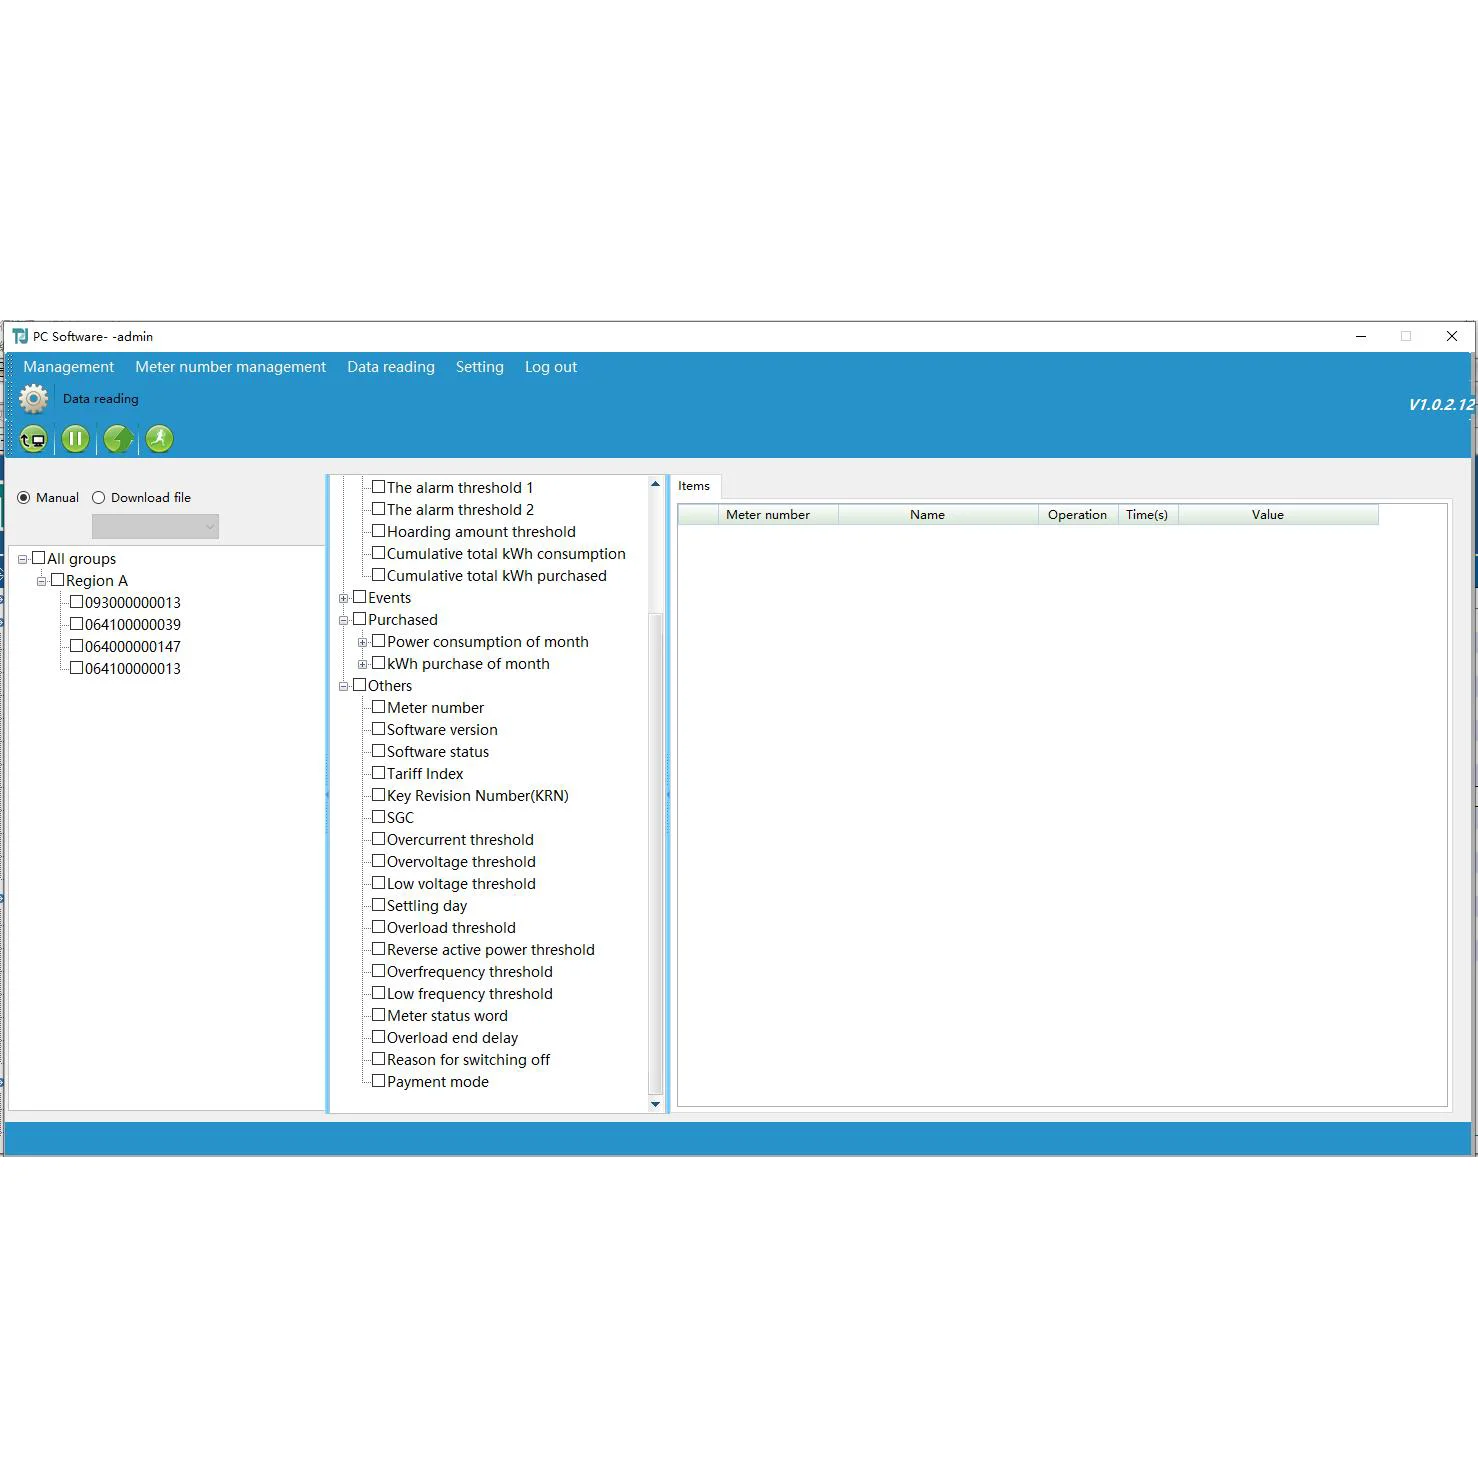Check the Low frequency threshold checkbox
This screenshot has width=1478, height=1478.
379,993
